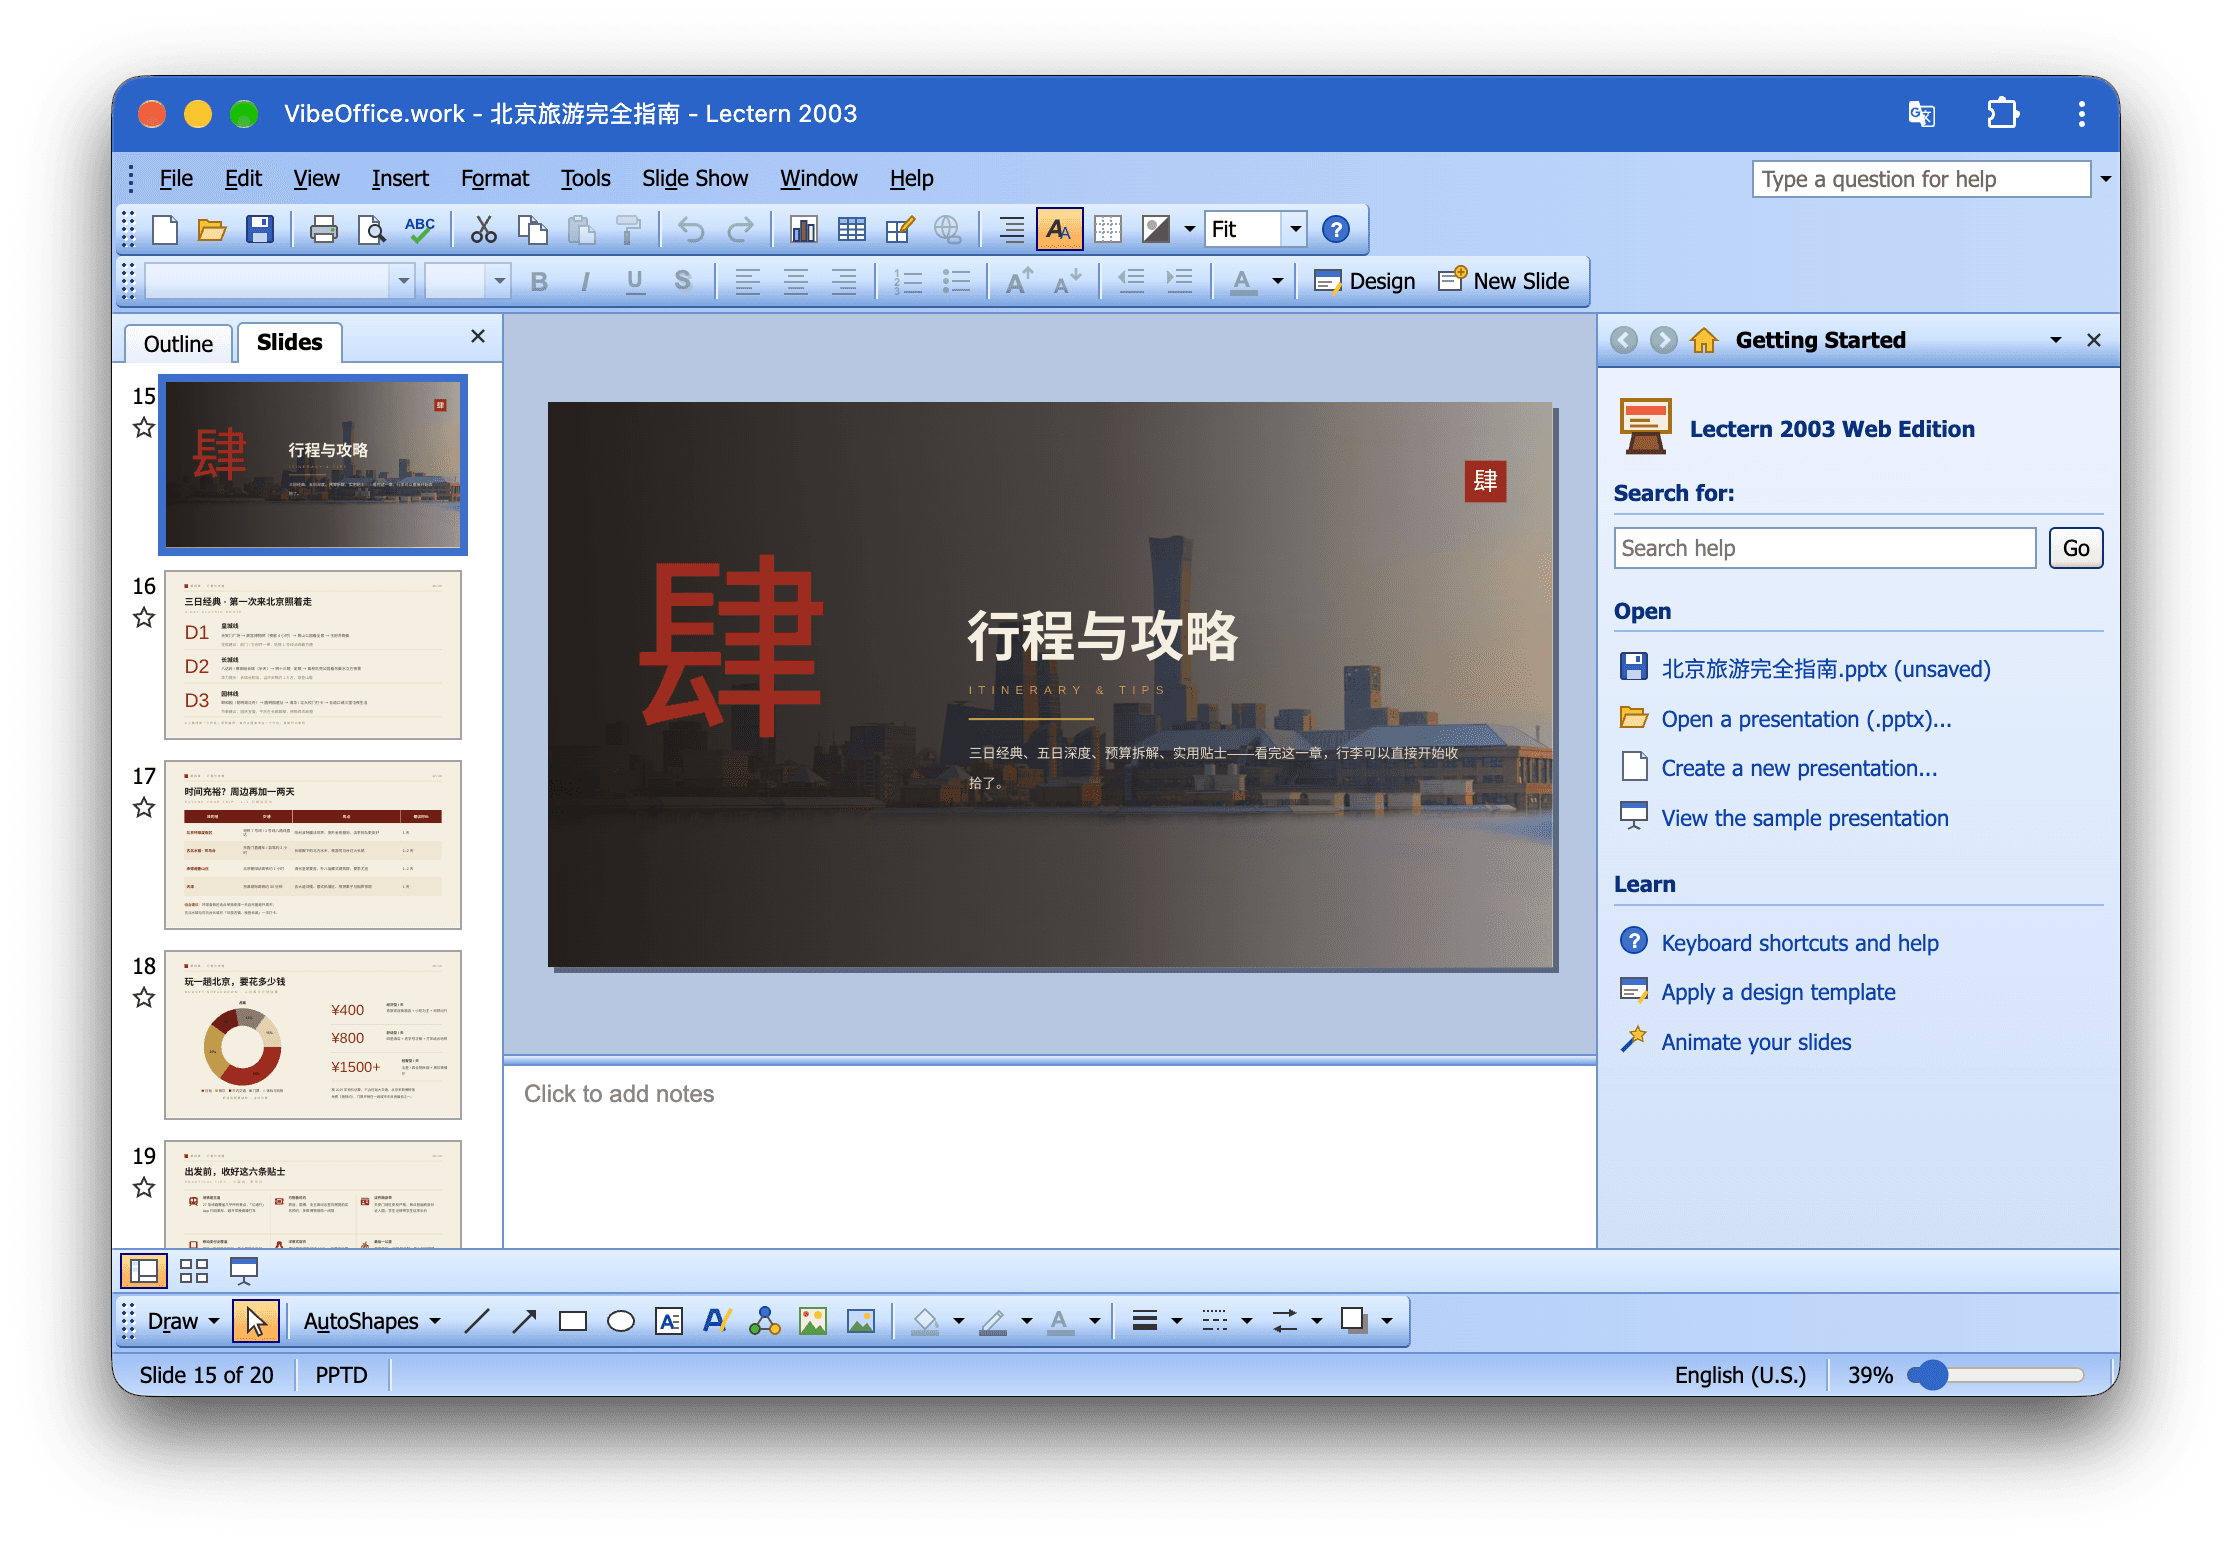Save using the floppy disk icon

coord(260,230)
